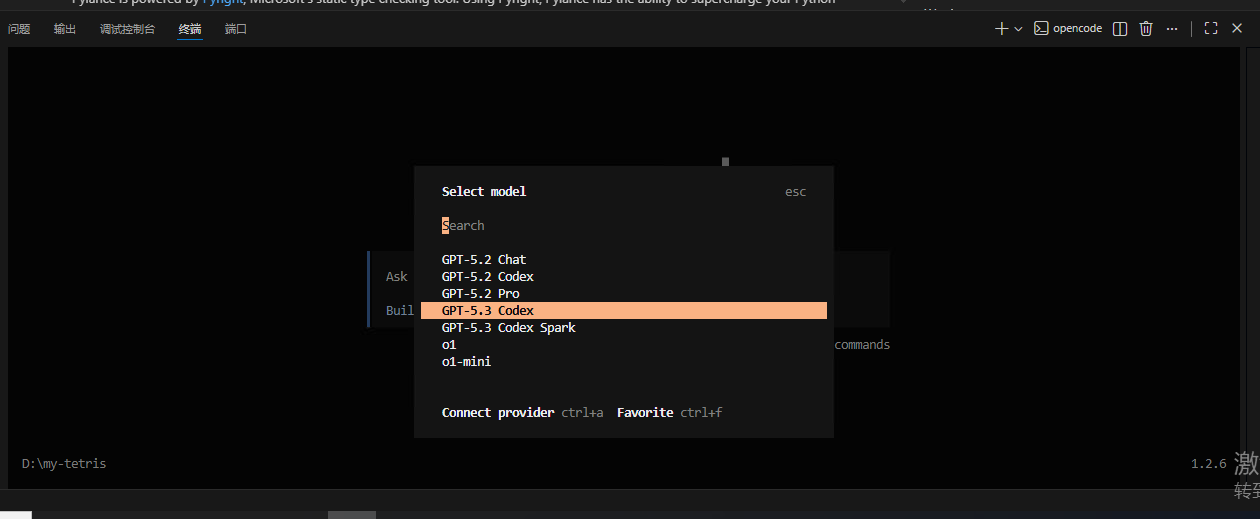Image resolution: width=1260 pixels, height=519 pixels.
Task: Maximize the panel size
Action: (1211, 29)
